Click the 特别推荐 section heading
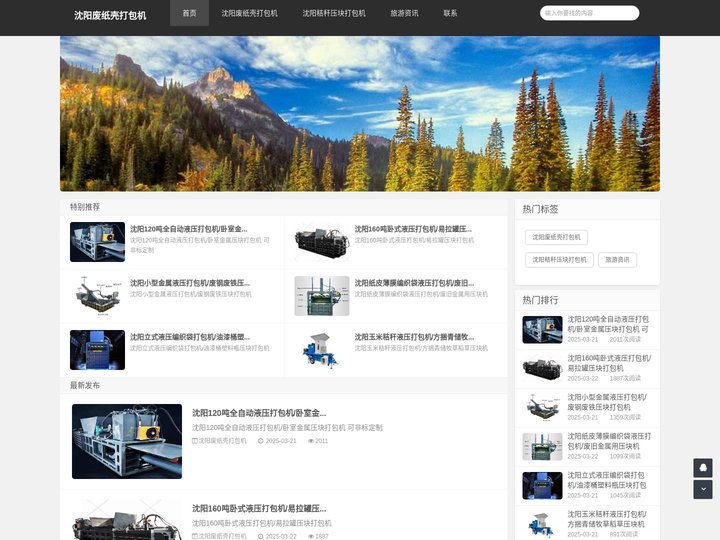Viewport: 720px width, 540px height. tap(85, 207)
